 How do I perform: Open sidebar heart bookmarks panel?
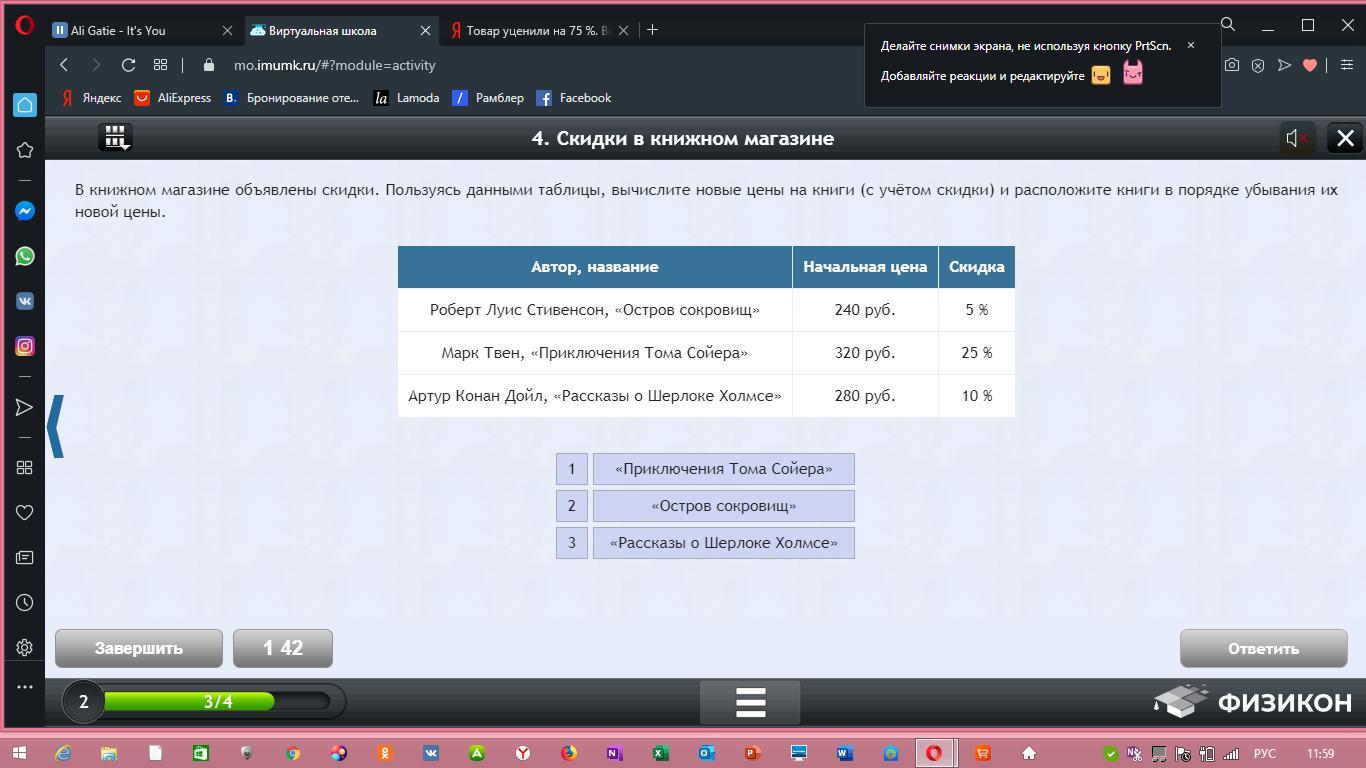pos(25,512)
